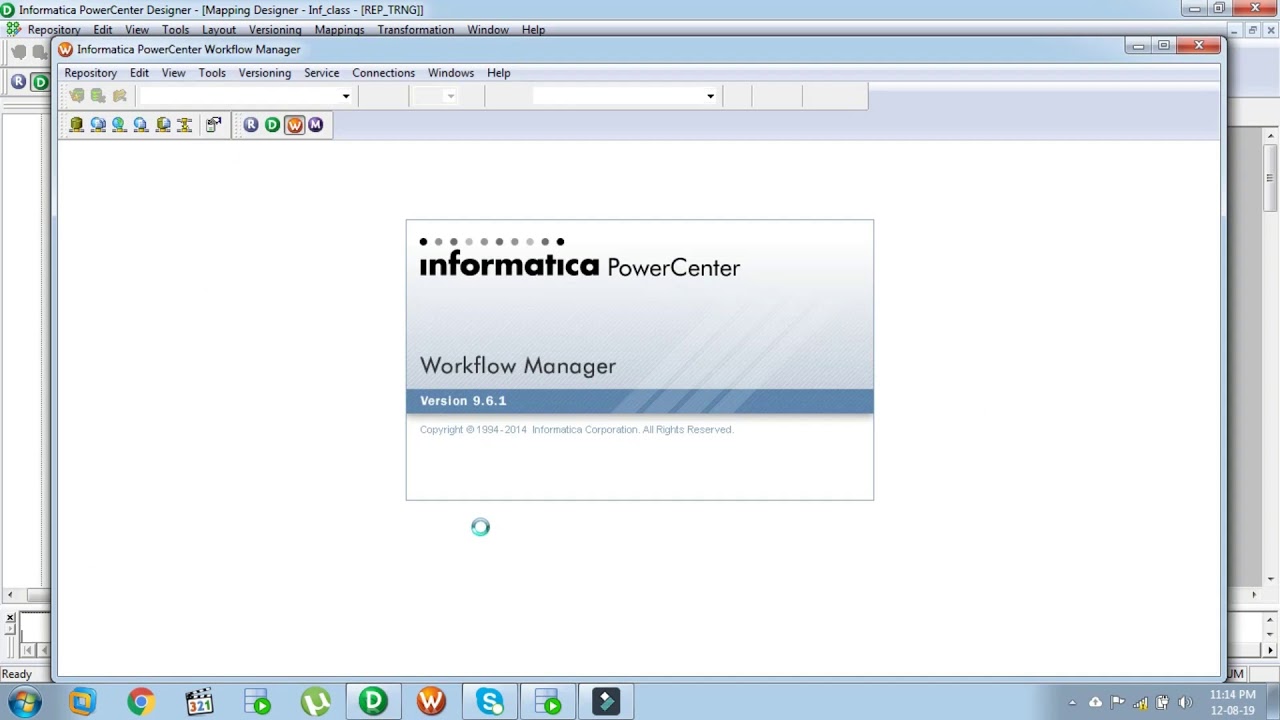Click the small greyed-out dropdown arrow in toolbar
This screenshot has width=1280, height=720.
450,96
